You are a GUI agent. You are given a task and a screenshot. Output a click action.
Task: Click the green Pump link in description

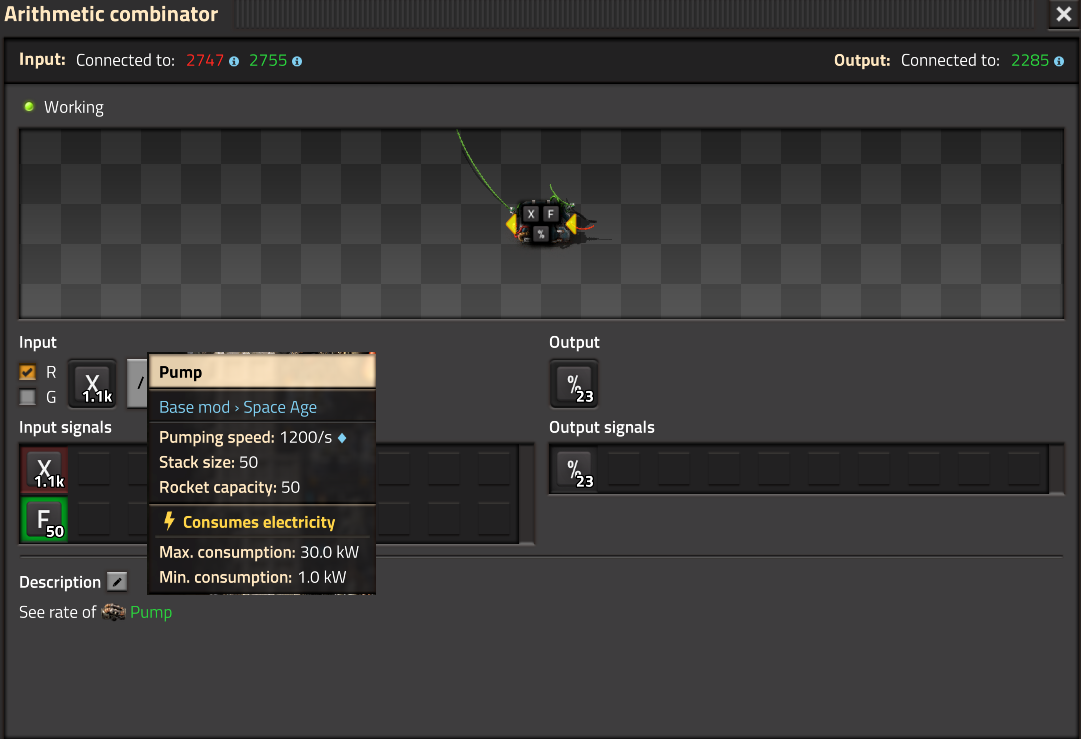[x=151, y=612]
